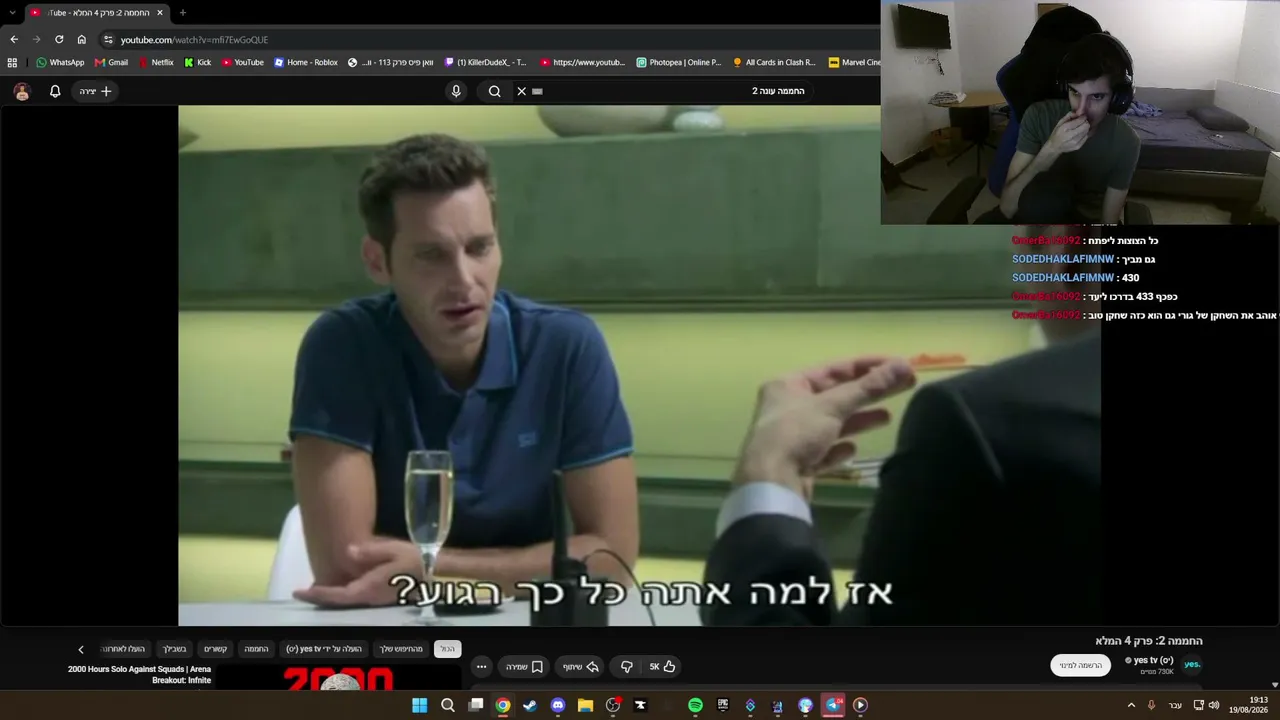Open the YouTube bookmark
The height and width of the screenshot is (720, 1280).
tap(242, 62)
